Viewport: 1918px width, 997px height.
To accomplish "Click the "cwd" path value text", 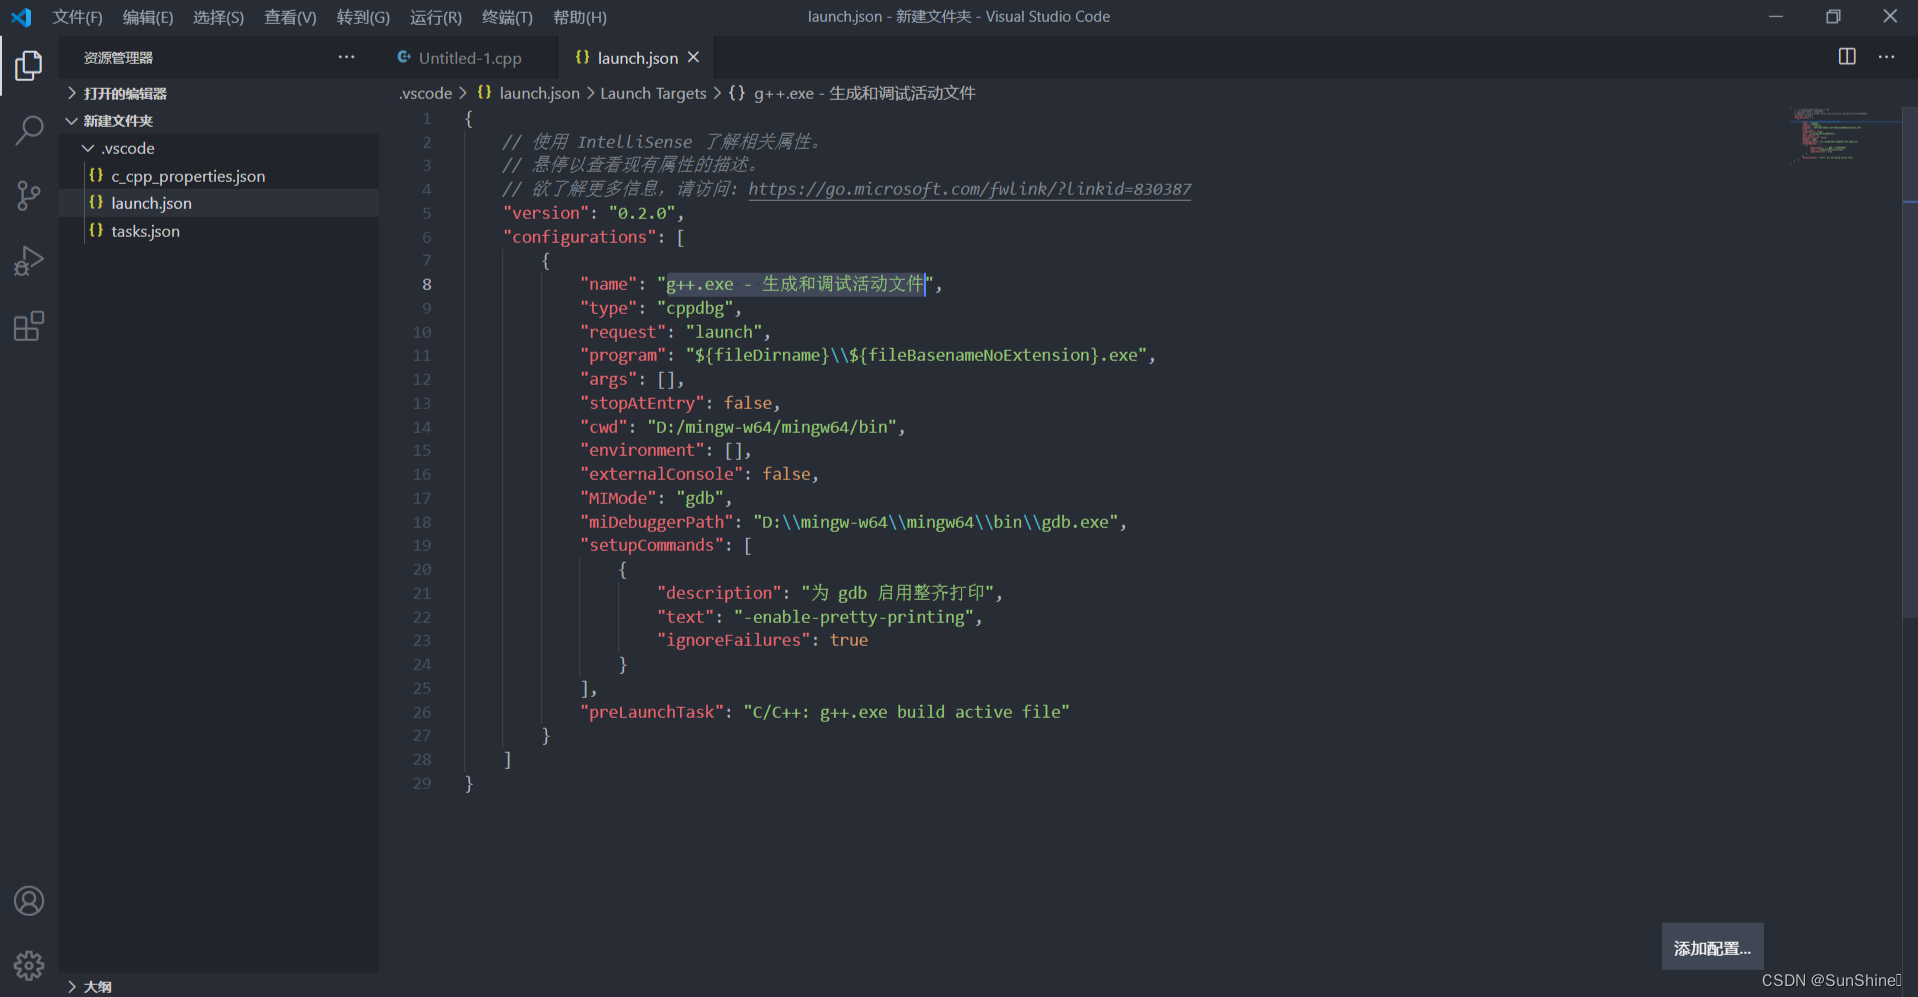I will (x=772, y=427).
